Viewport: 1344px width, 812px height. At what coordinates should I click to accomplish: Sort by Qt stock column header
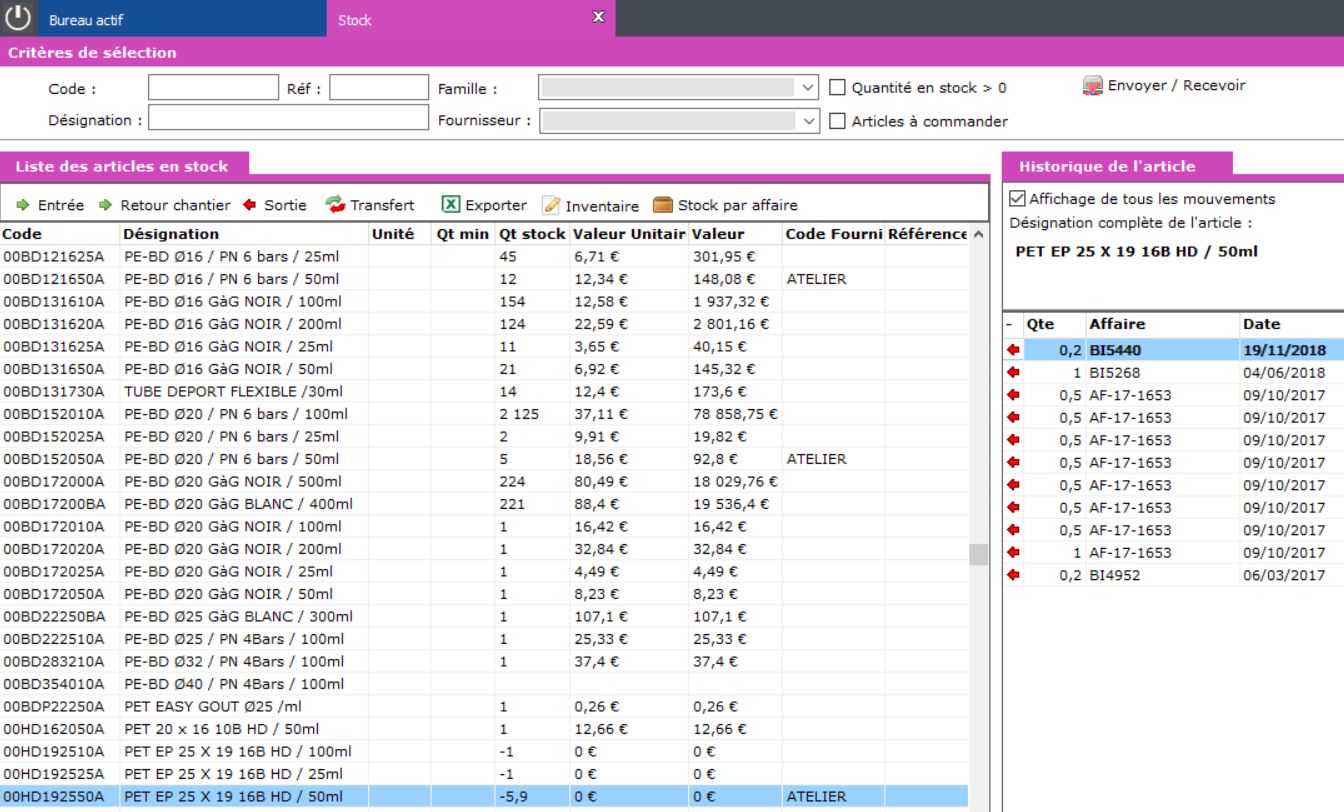tap(532, 234)
